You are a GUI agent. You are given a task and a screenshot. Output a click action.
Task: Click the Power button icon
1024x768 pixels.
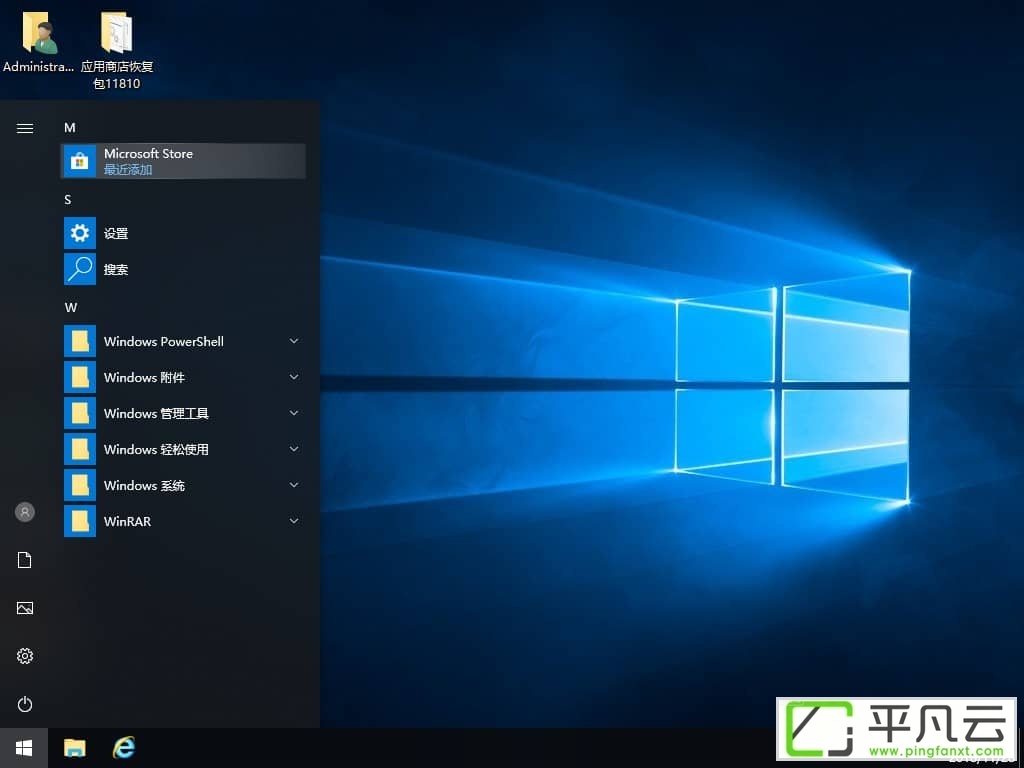point(25,704)
